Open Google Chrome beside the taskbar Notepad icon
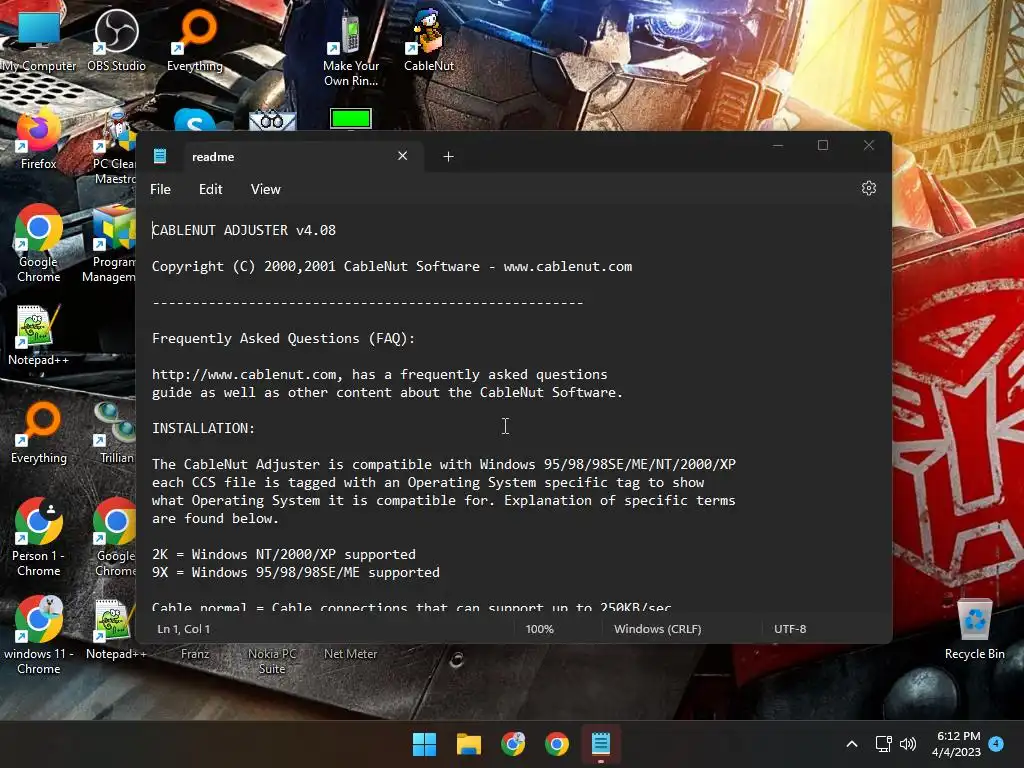This screenshot has height=768, width=1024. (x=556, y=744)
